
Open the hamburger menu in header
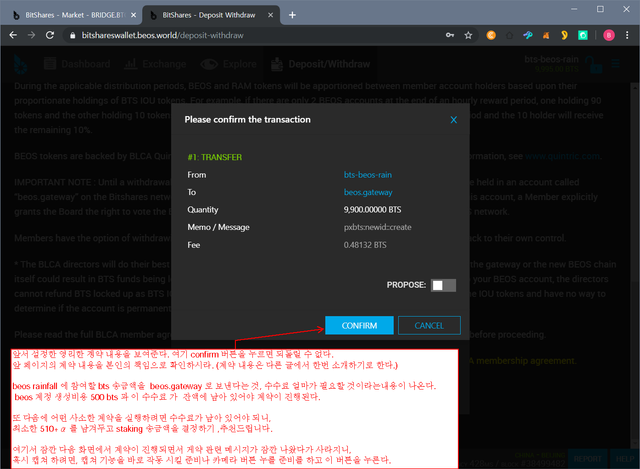click(616, 64)
